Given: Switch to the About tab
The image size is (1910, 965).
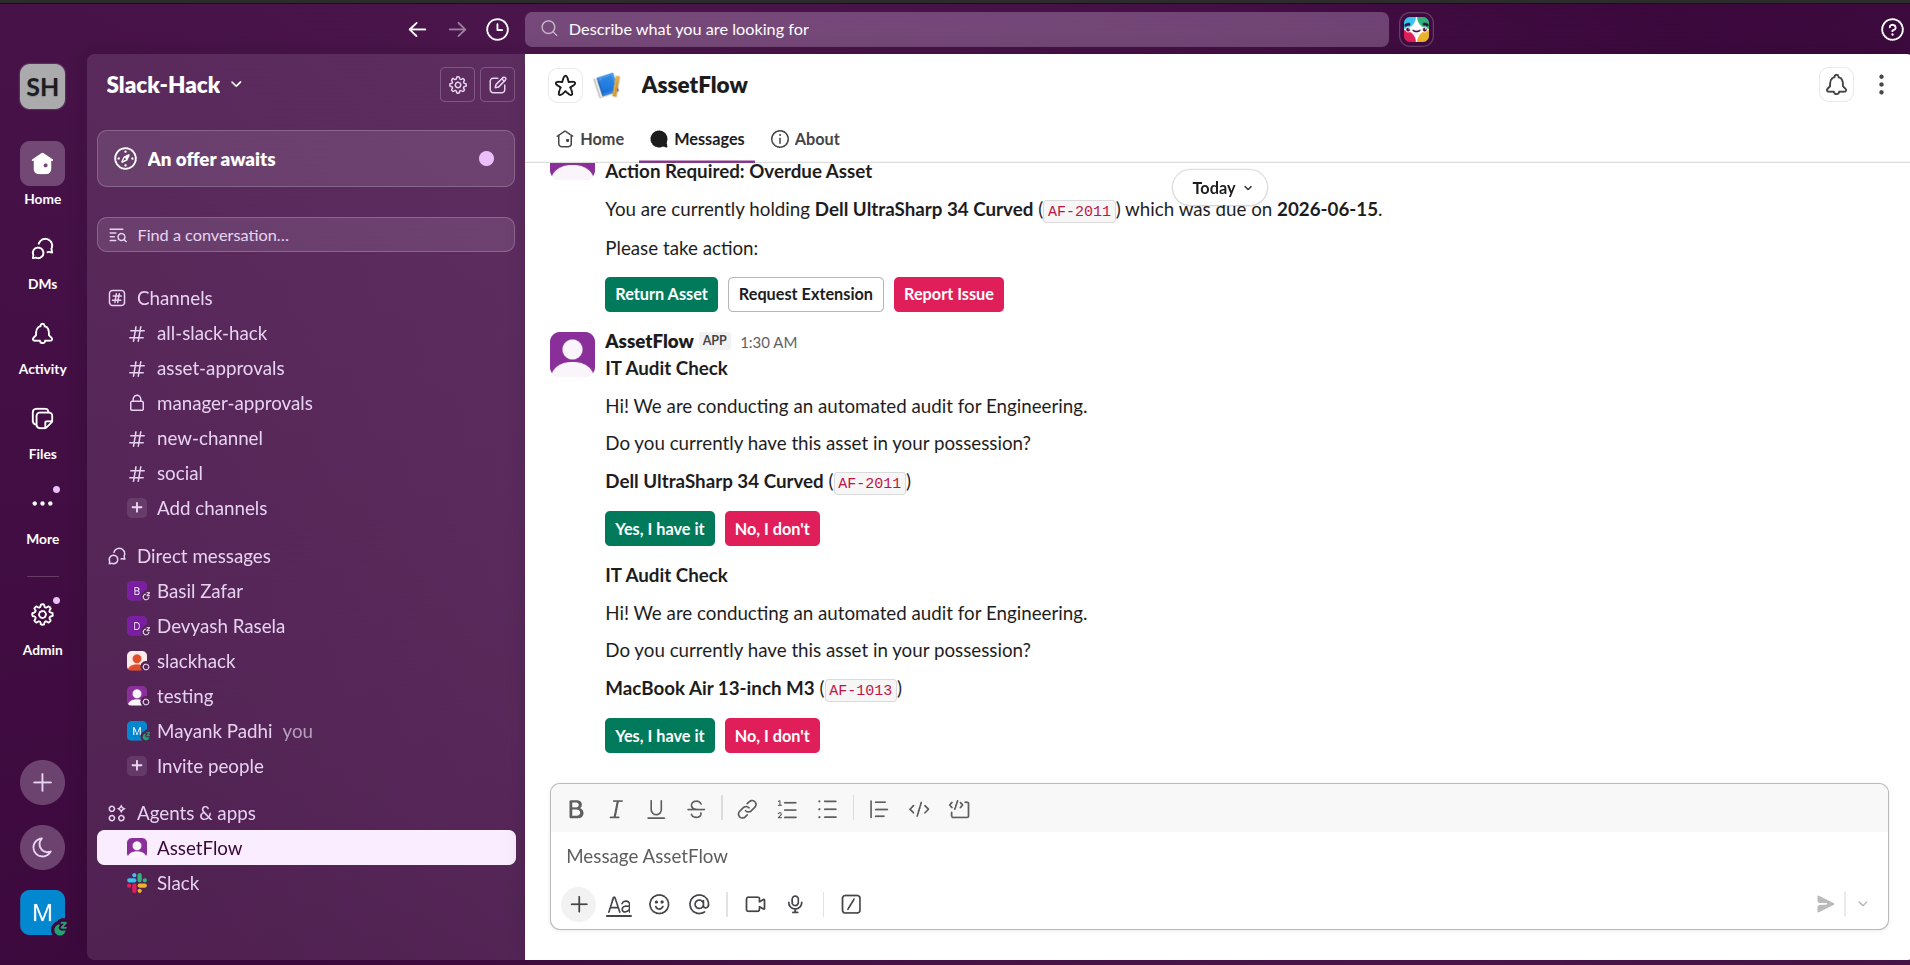Looking at the screenshot, I should 805,139.
